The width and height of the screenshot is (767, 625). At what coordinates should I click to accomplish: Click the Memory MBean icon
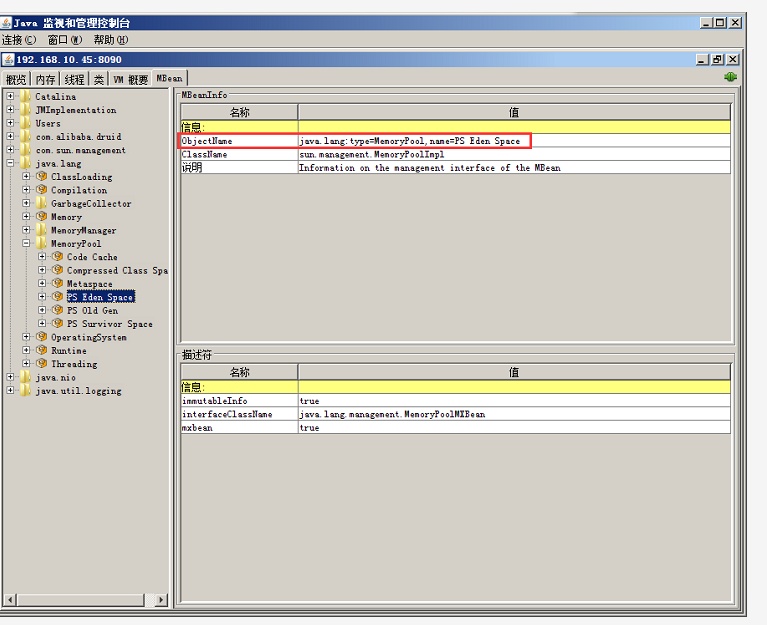(42, 217)
